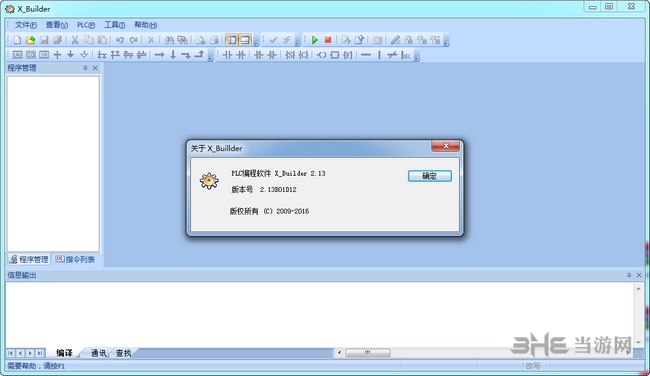Click the Paste clipboard icon
650x376 pixels.
(102, 40)
